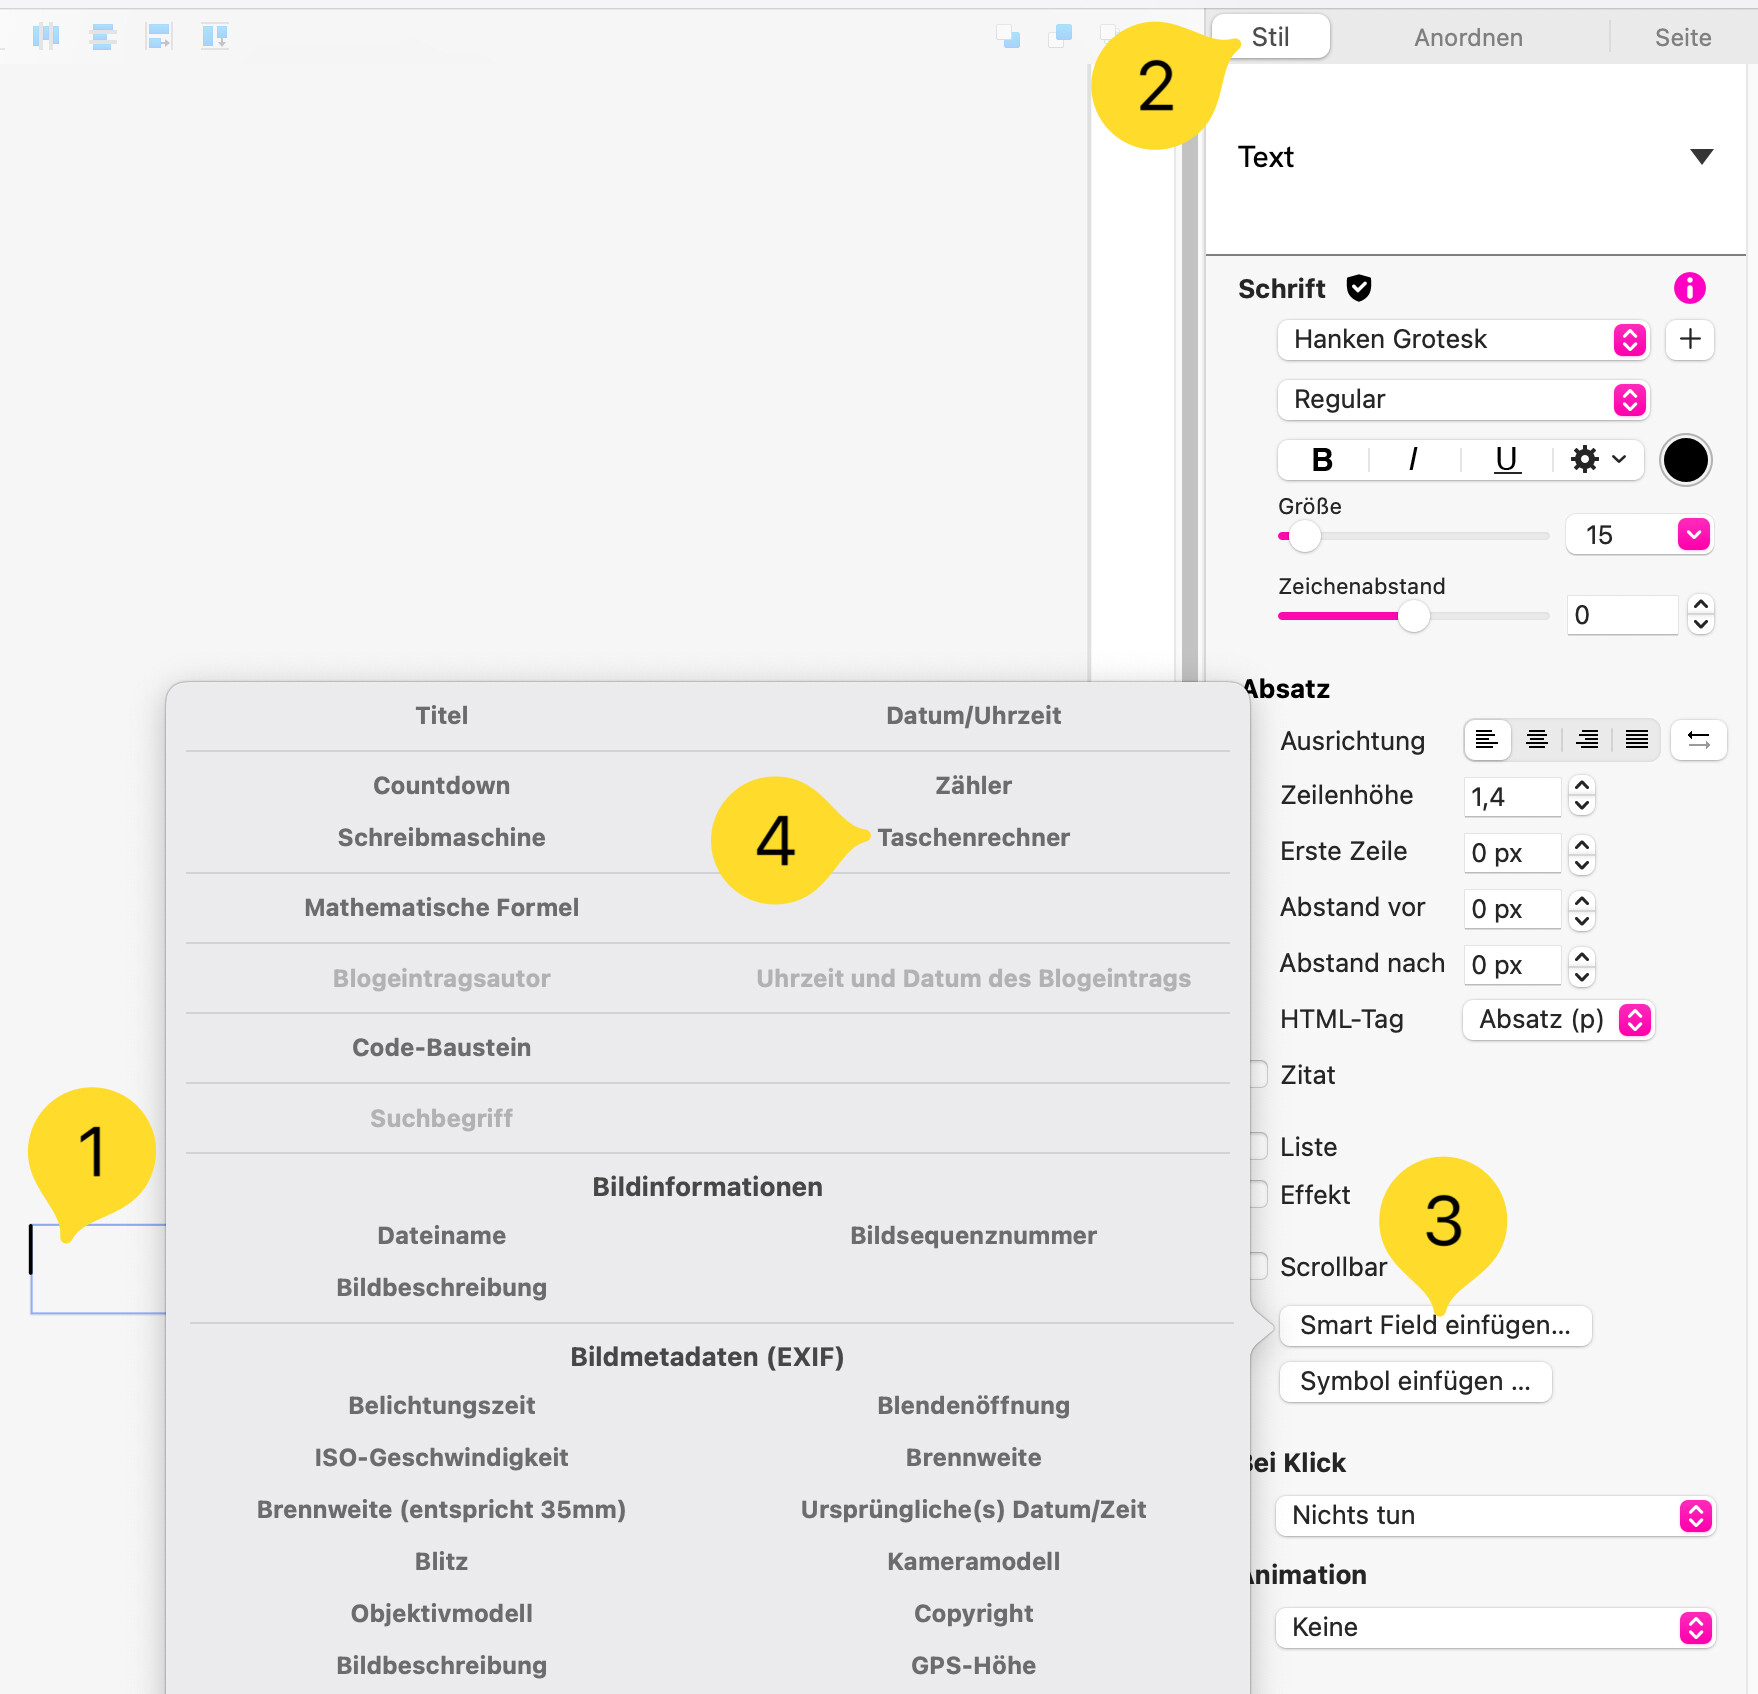The width and height of the screenshot is (1758, 1694).
Task: Open the Hanken Grotesk font dropdown
Action: pyautogui.click(x=1463, y=340)
